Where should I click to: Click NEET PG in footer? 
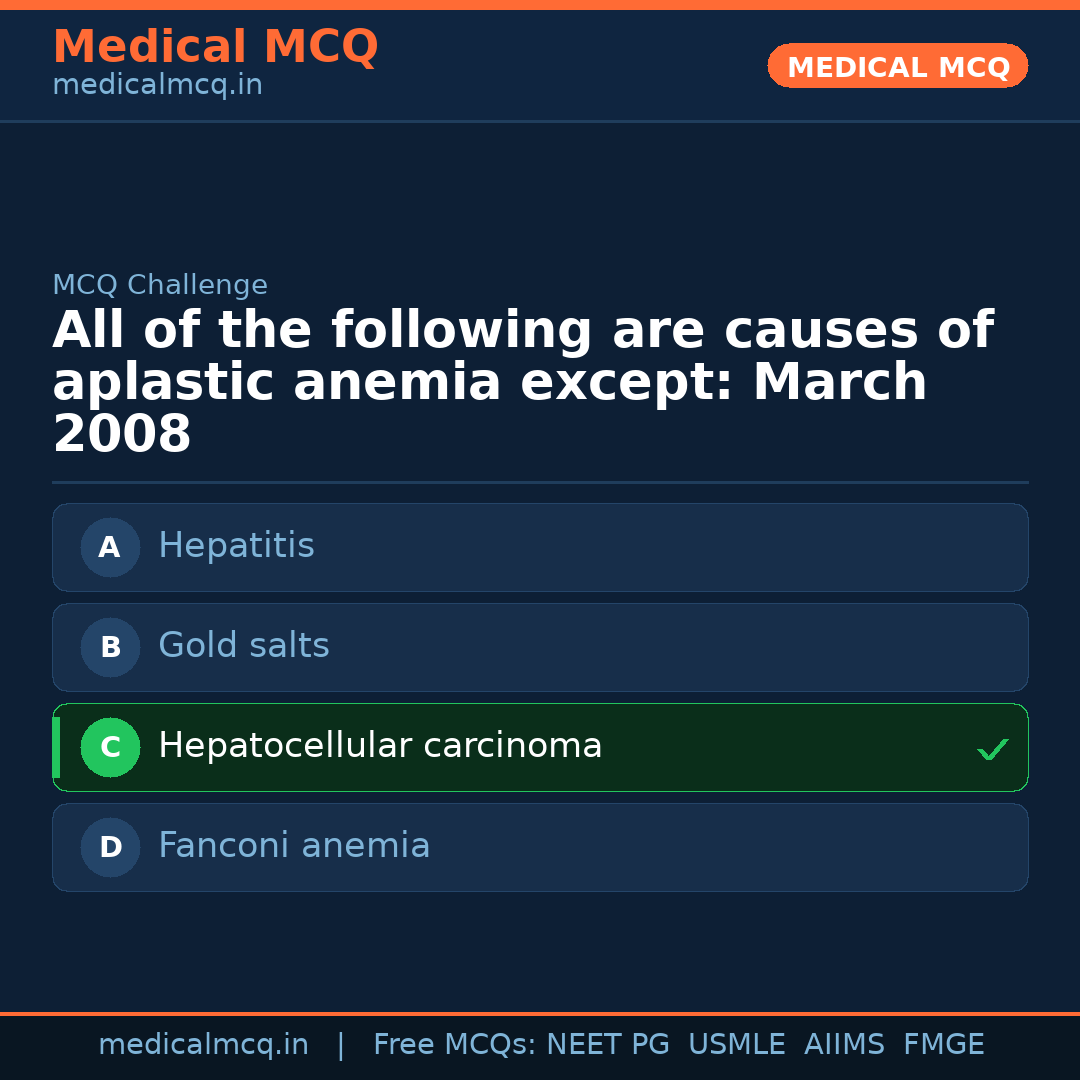tap(608, 1045)
